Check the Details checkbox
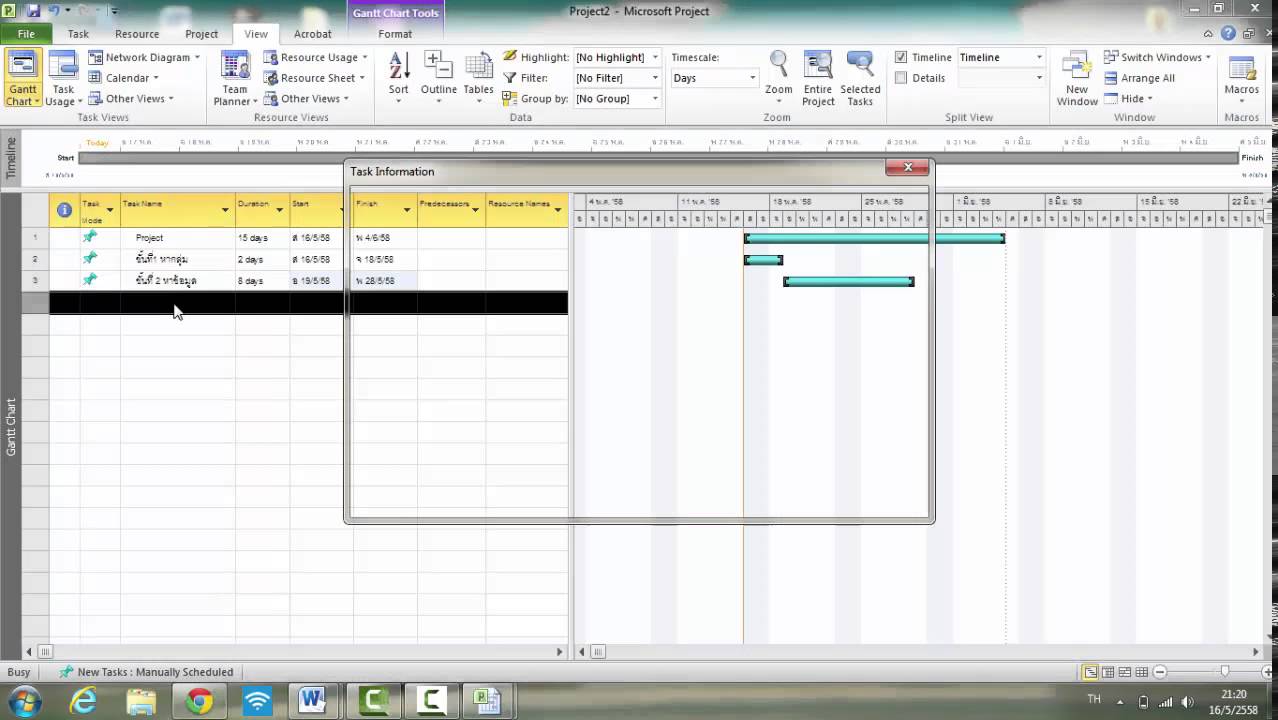The width and height of the screenshot is (1278, 720). pyautogui.click(x=901, y=78)
